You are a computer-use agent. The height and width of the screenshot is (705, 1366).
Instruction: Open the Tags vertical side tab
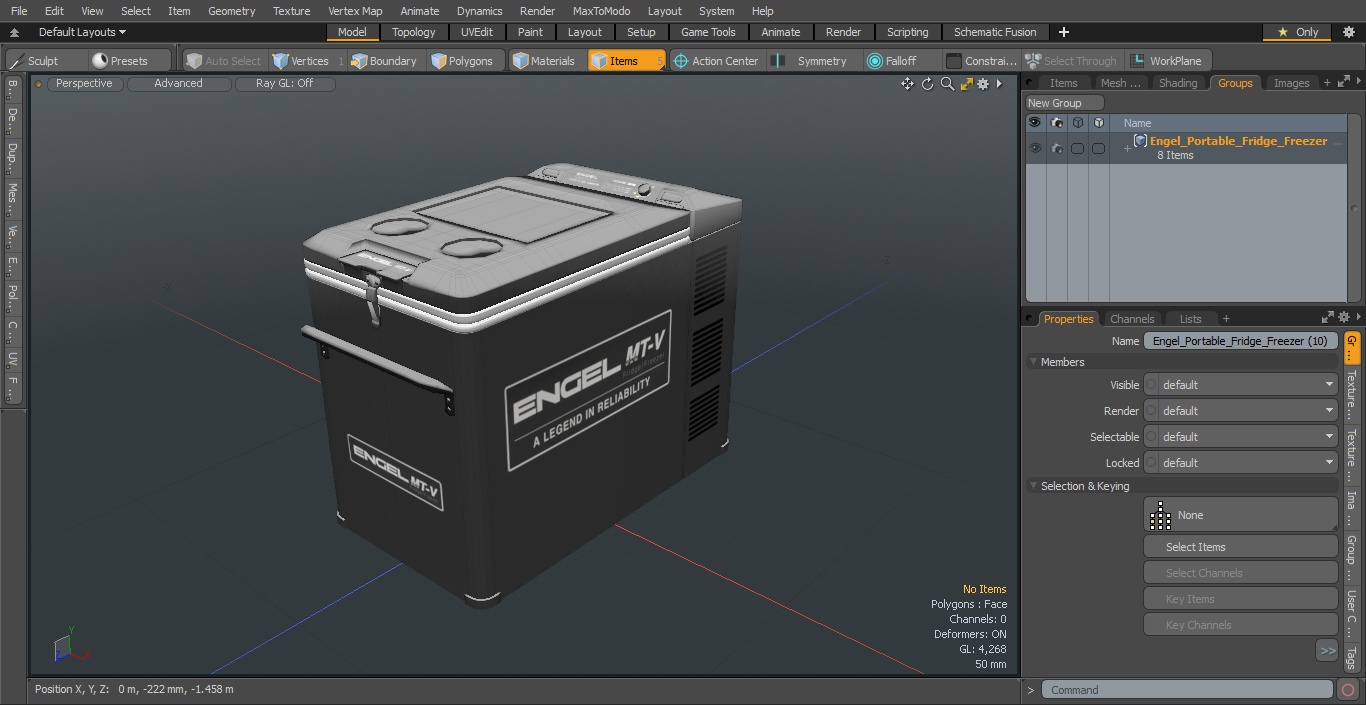click(1351, 657)
